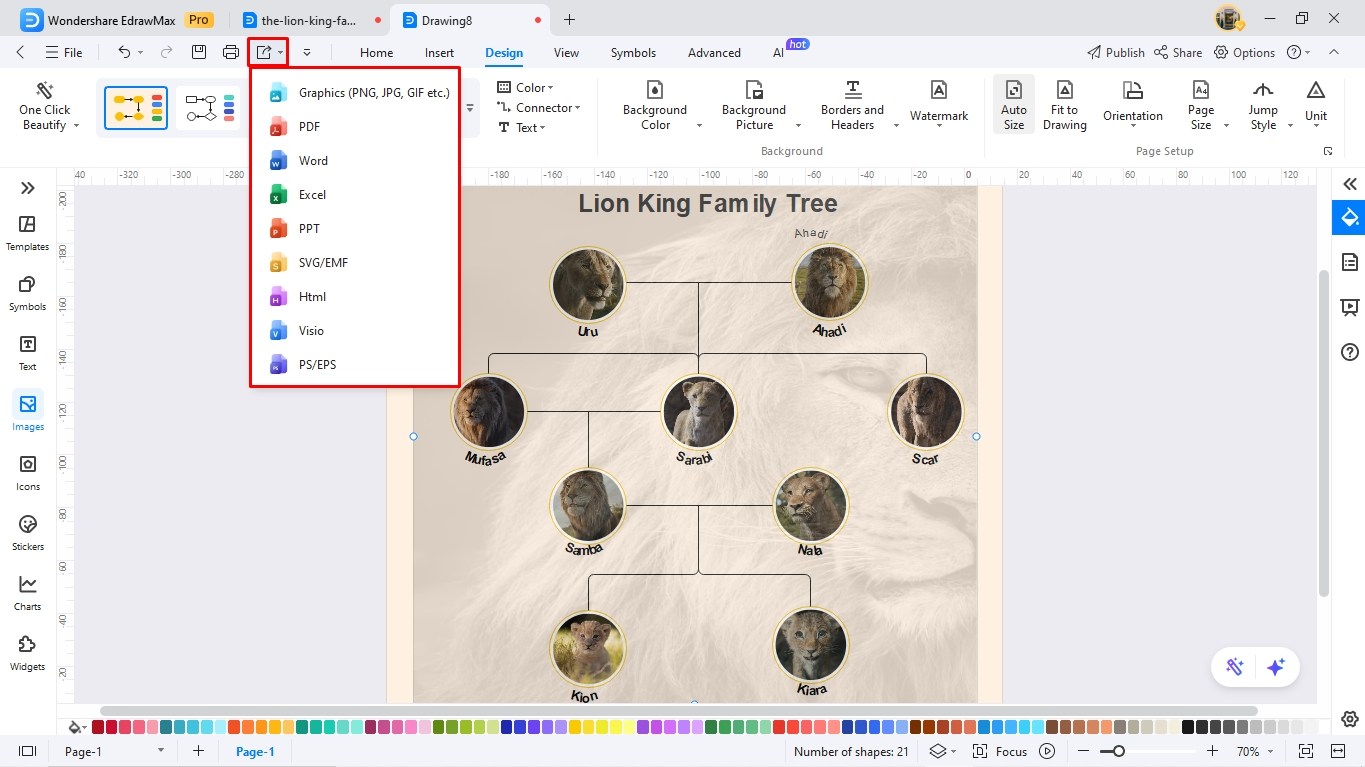Screen dimensions: 1365x767
Task: Open the File menu button
Action: [x=64, y=52]
